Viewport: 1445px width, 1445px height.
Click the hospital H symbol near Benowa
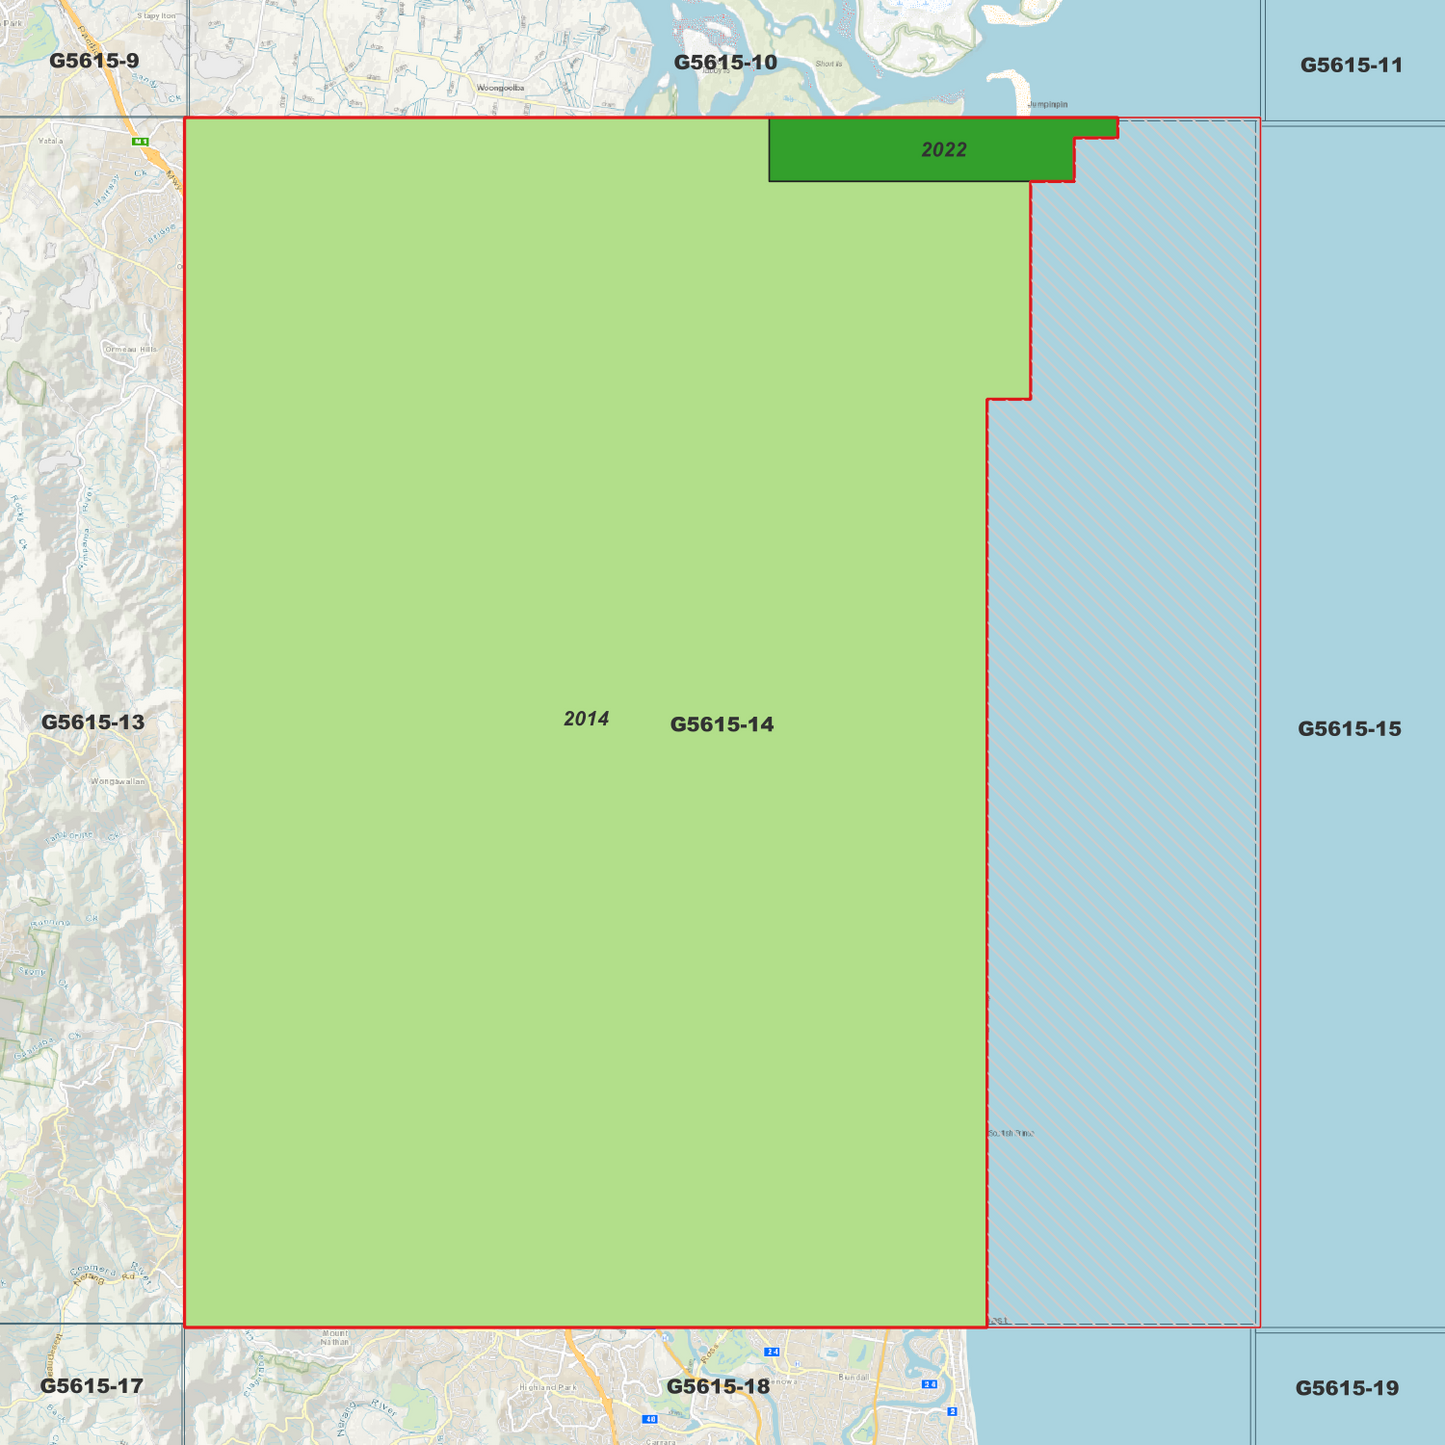point(797,1363)
